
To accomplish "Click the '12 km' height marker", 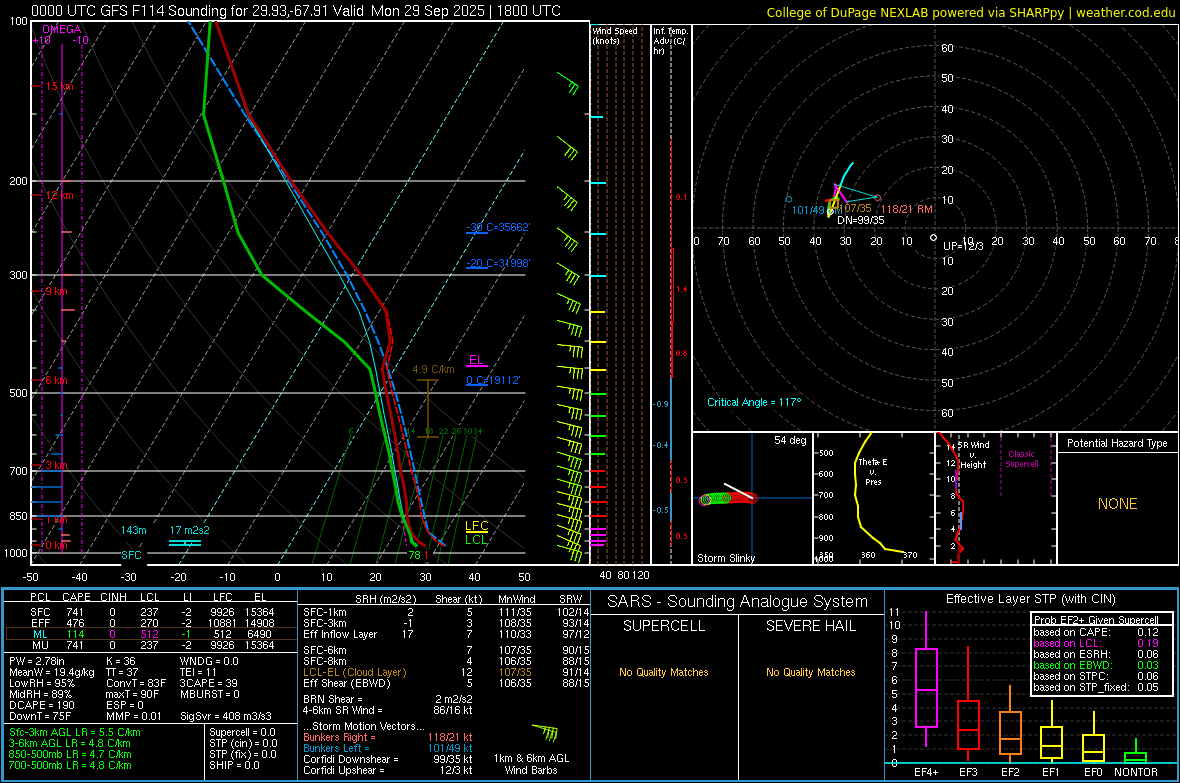I will (x=59, y=195).
